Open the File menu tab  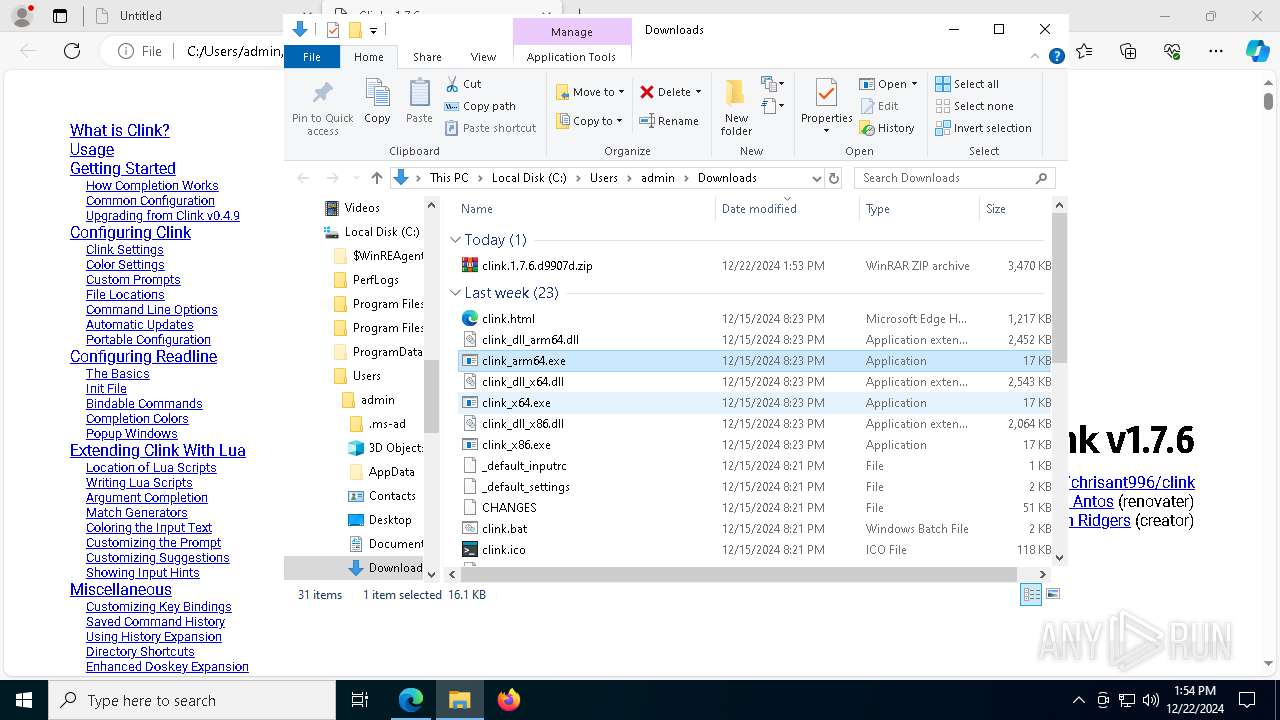[x=312, y=57]
